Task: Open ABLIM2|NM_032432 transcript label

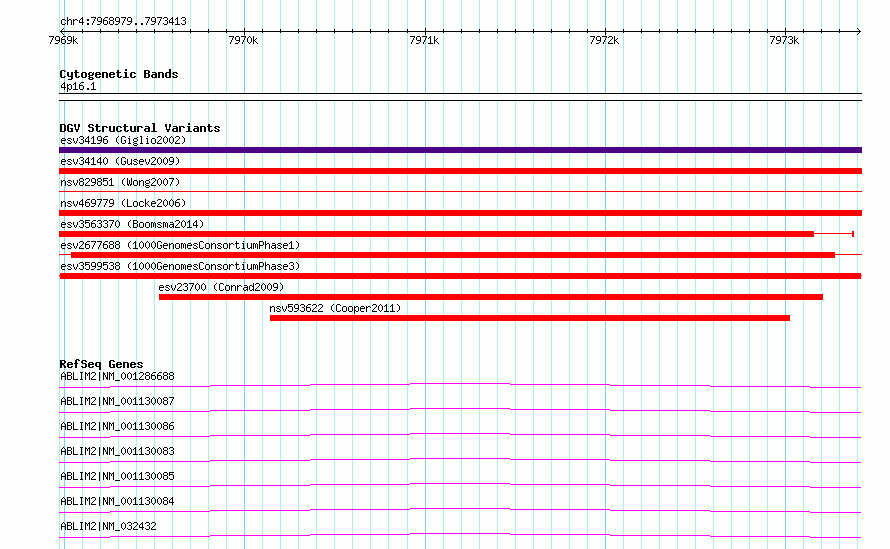Action: 108,526
